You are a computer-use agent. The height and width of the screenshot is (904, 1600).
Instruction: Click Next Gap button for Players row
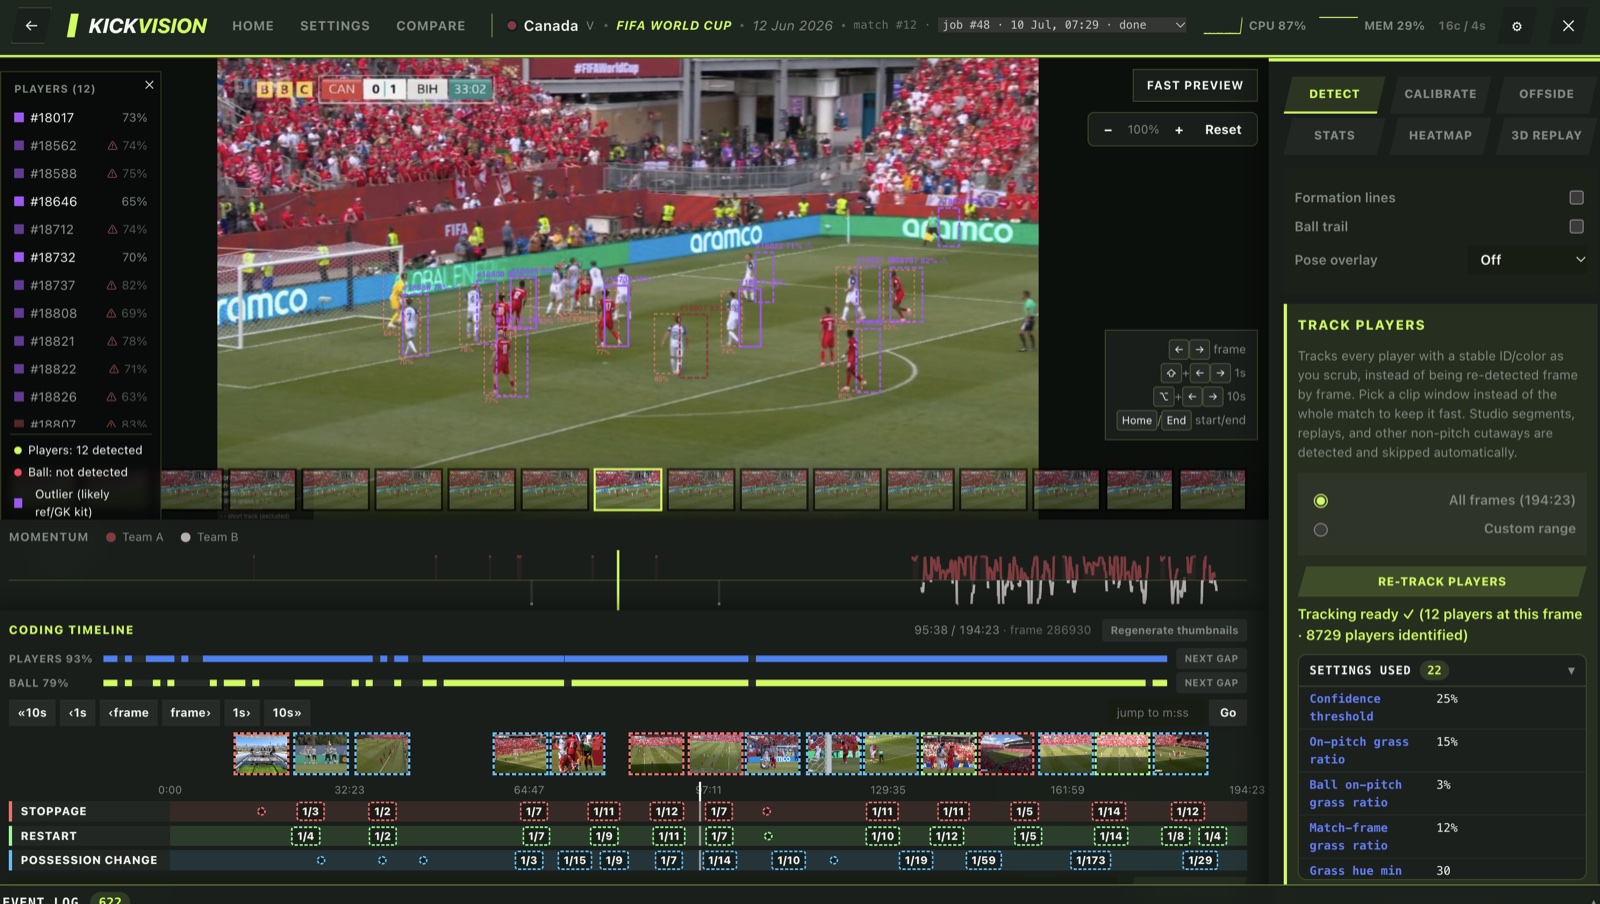[x=1211, y=659]
